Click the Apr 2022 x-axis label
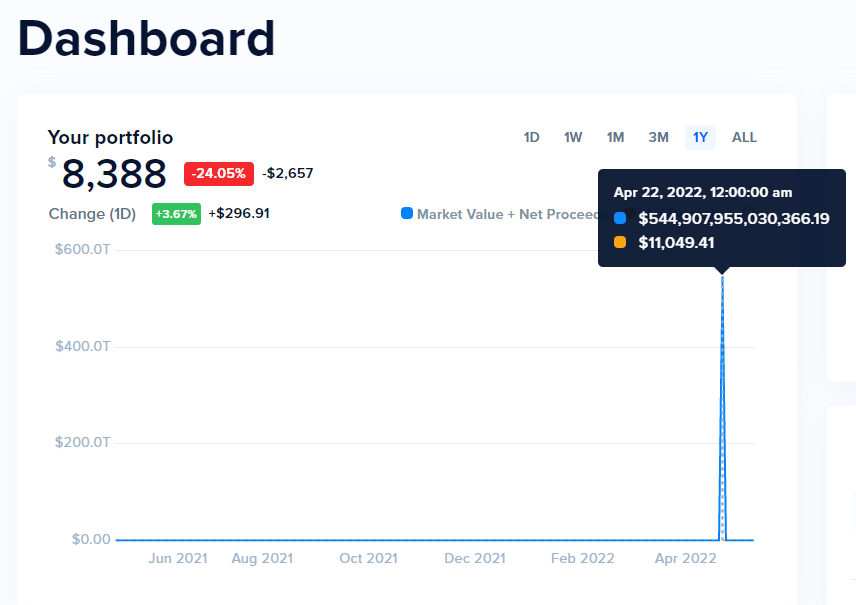Screen dimensions: 856x605 pyautogui.click(x=685, y=559)
